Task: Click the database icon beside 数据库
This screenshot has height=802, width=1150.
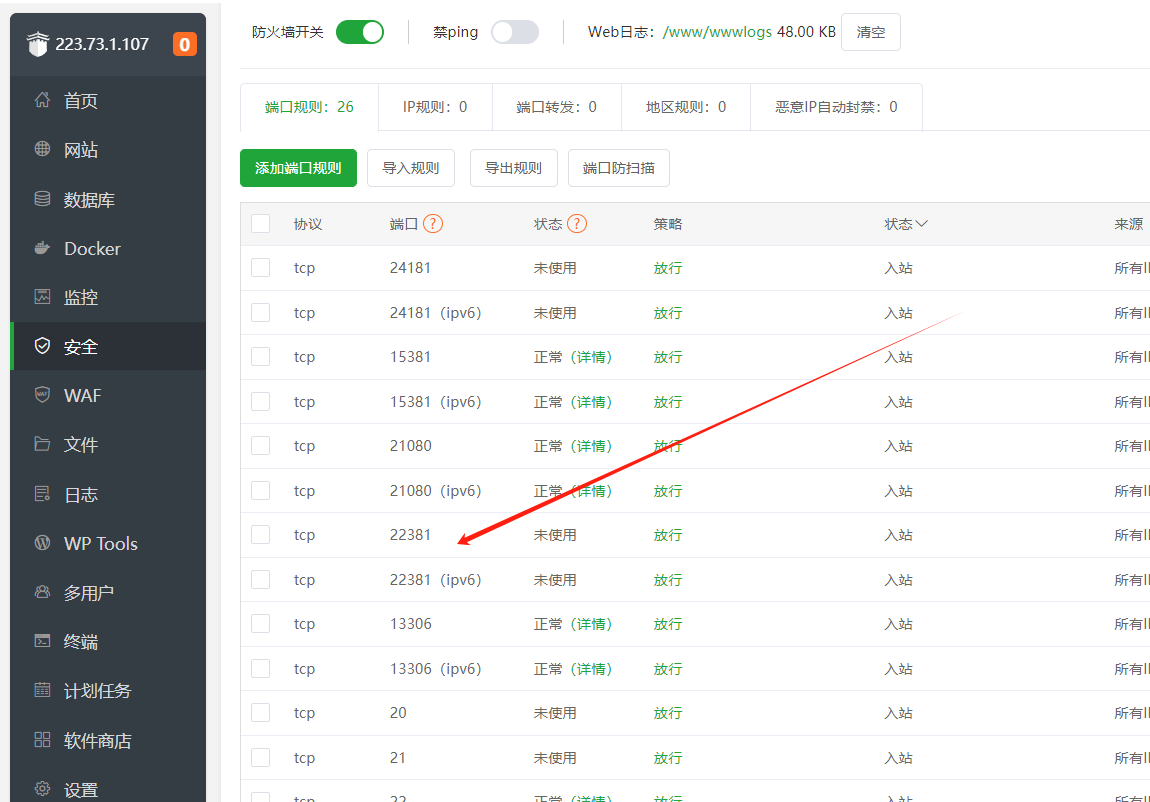Action: tap(43, 199)
